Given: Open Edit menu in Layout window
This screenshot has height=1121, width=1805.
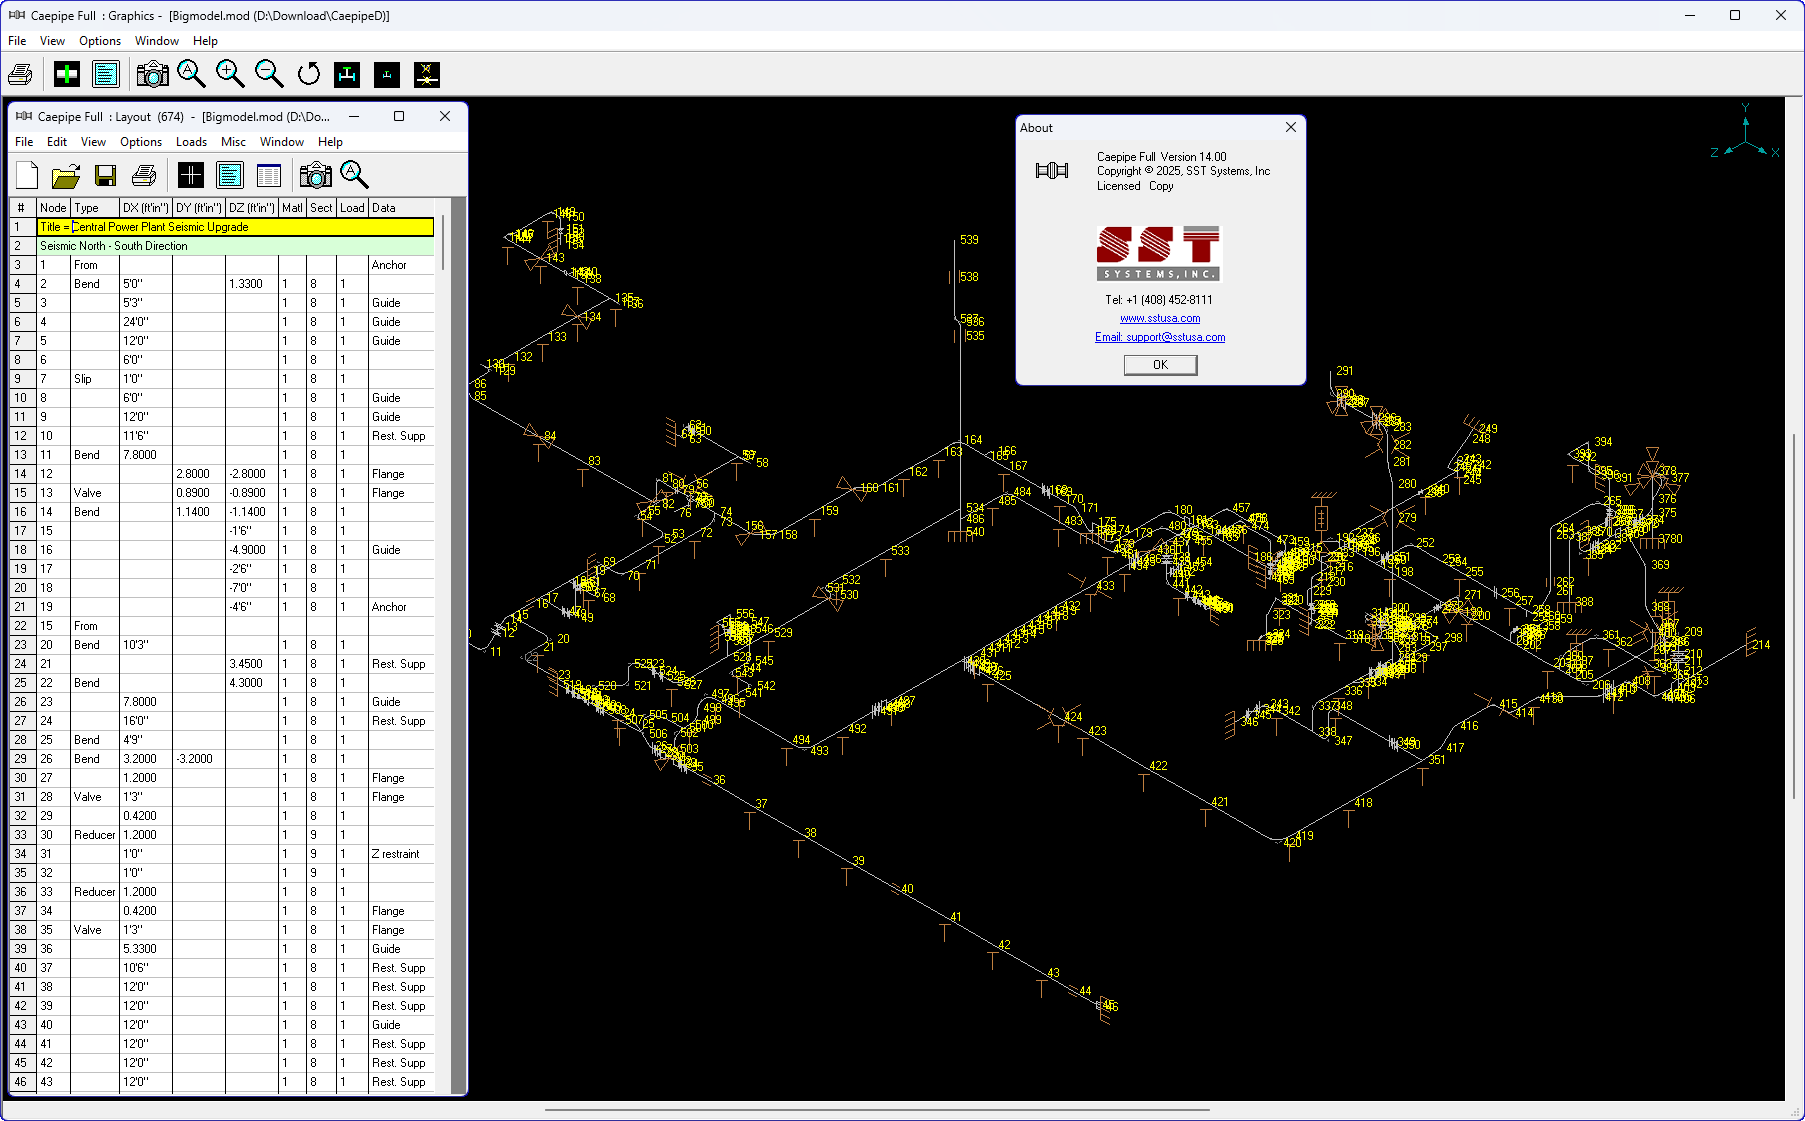Looking at the screenshot, I should [57, 142].
